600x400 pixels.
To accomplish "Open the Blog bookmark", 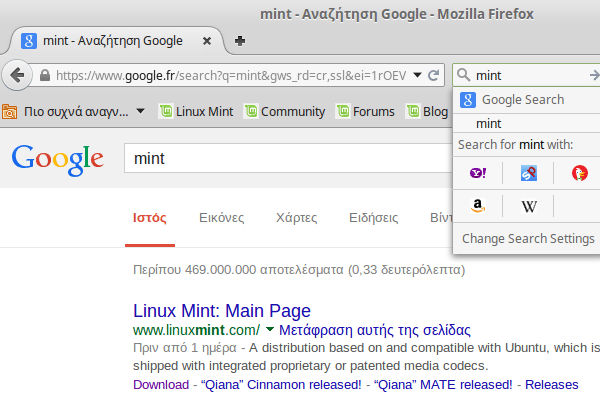I will click(427, 111).
